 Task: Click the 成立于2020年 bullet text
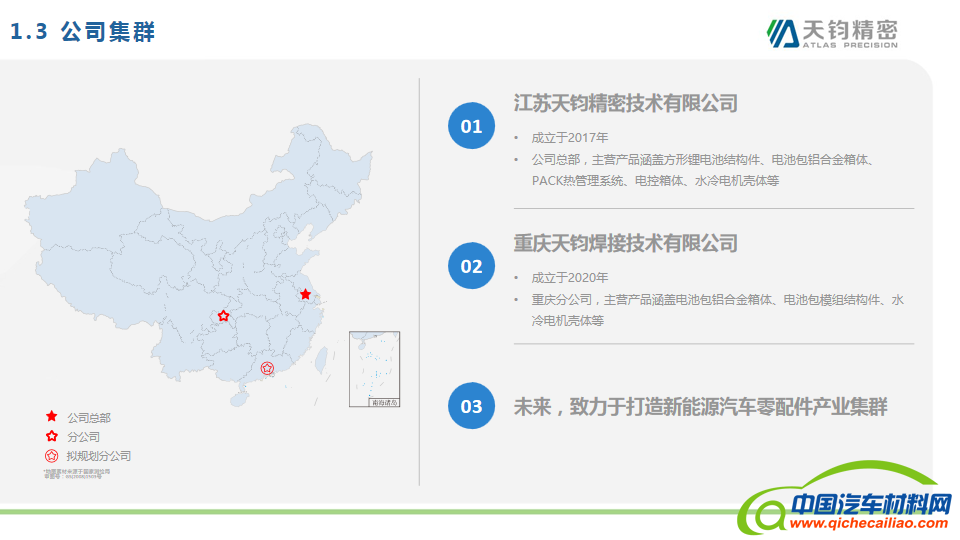pyautogui.click(x=569, y=278)
